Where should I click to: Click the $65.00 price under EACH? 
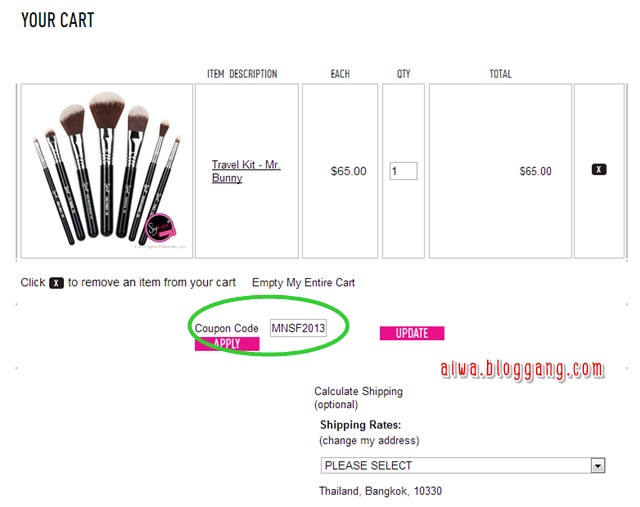coord(348,171)
